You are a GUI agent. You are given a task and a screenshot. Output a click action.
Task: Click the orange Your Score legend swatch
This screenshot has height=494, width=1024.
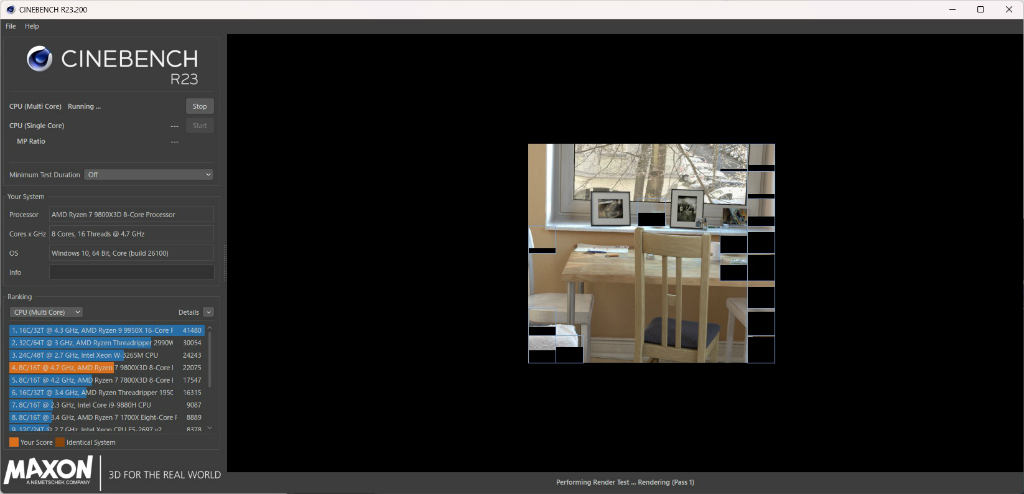pyautogui.click(x=14, y=442)
